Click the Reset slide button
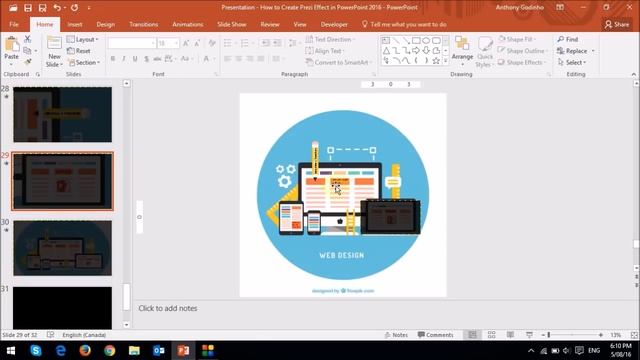640x360 pixels. pos(79,51)
